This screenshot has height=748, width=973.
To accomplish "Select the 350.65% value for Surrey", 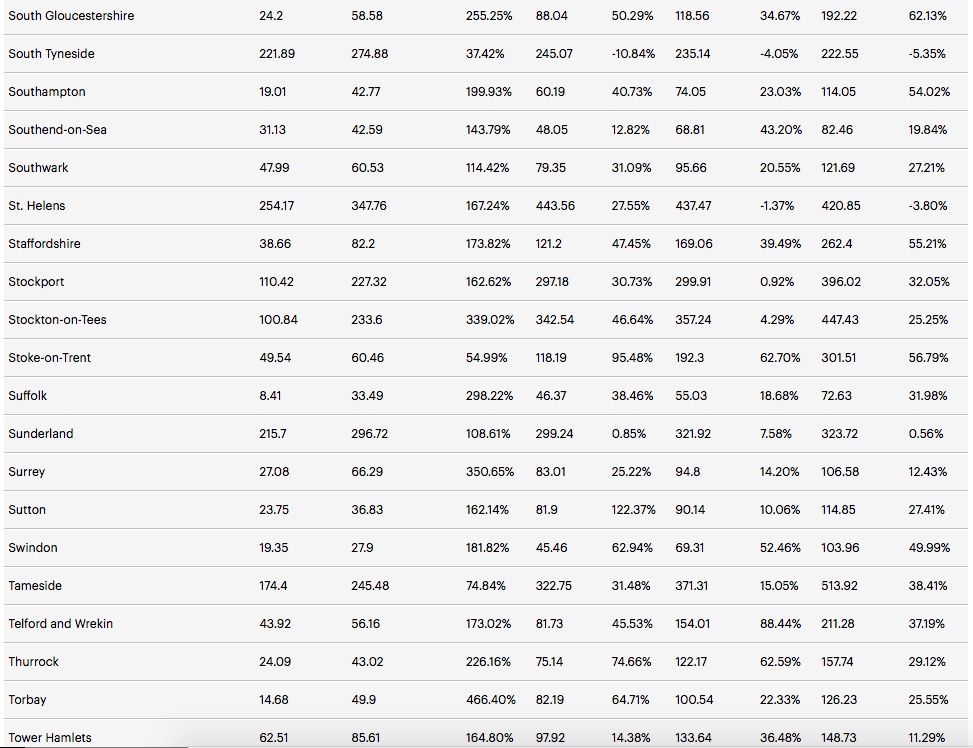I will coord(489,472).
